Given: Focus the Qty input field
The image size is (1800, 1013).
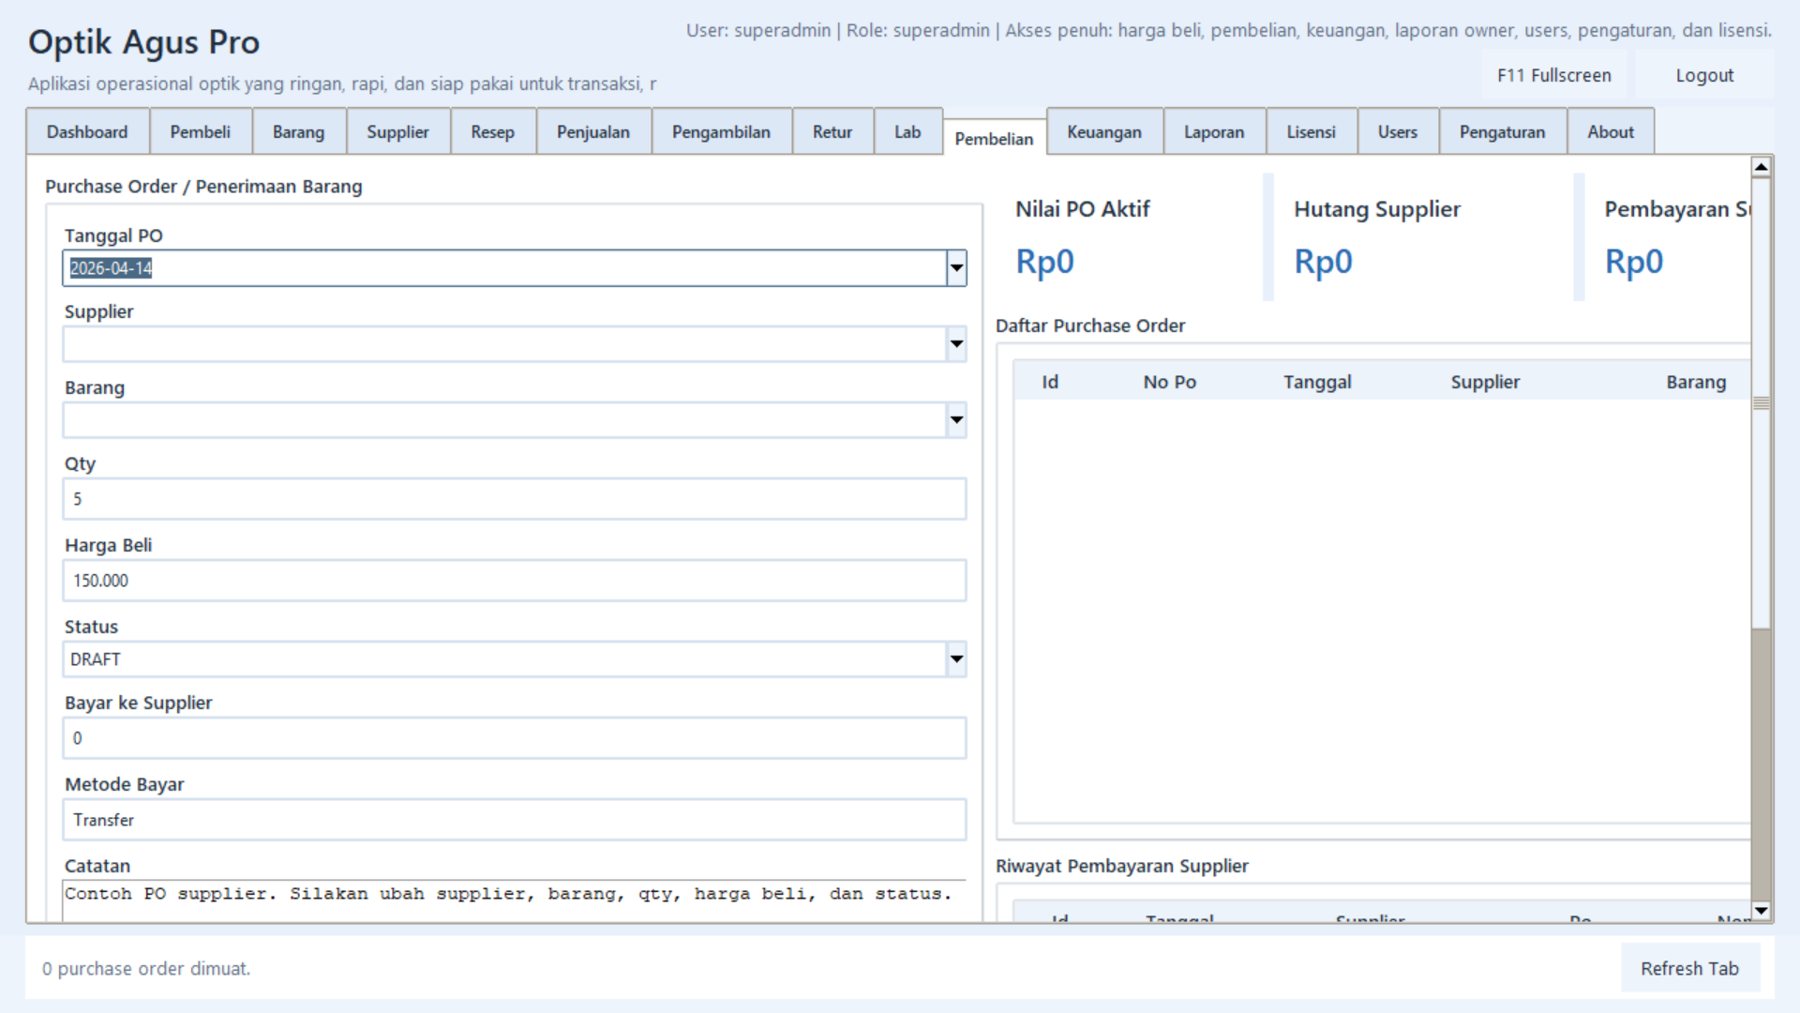Looking at the screenshot, I should coord(514,499).
